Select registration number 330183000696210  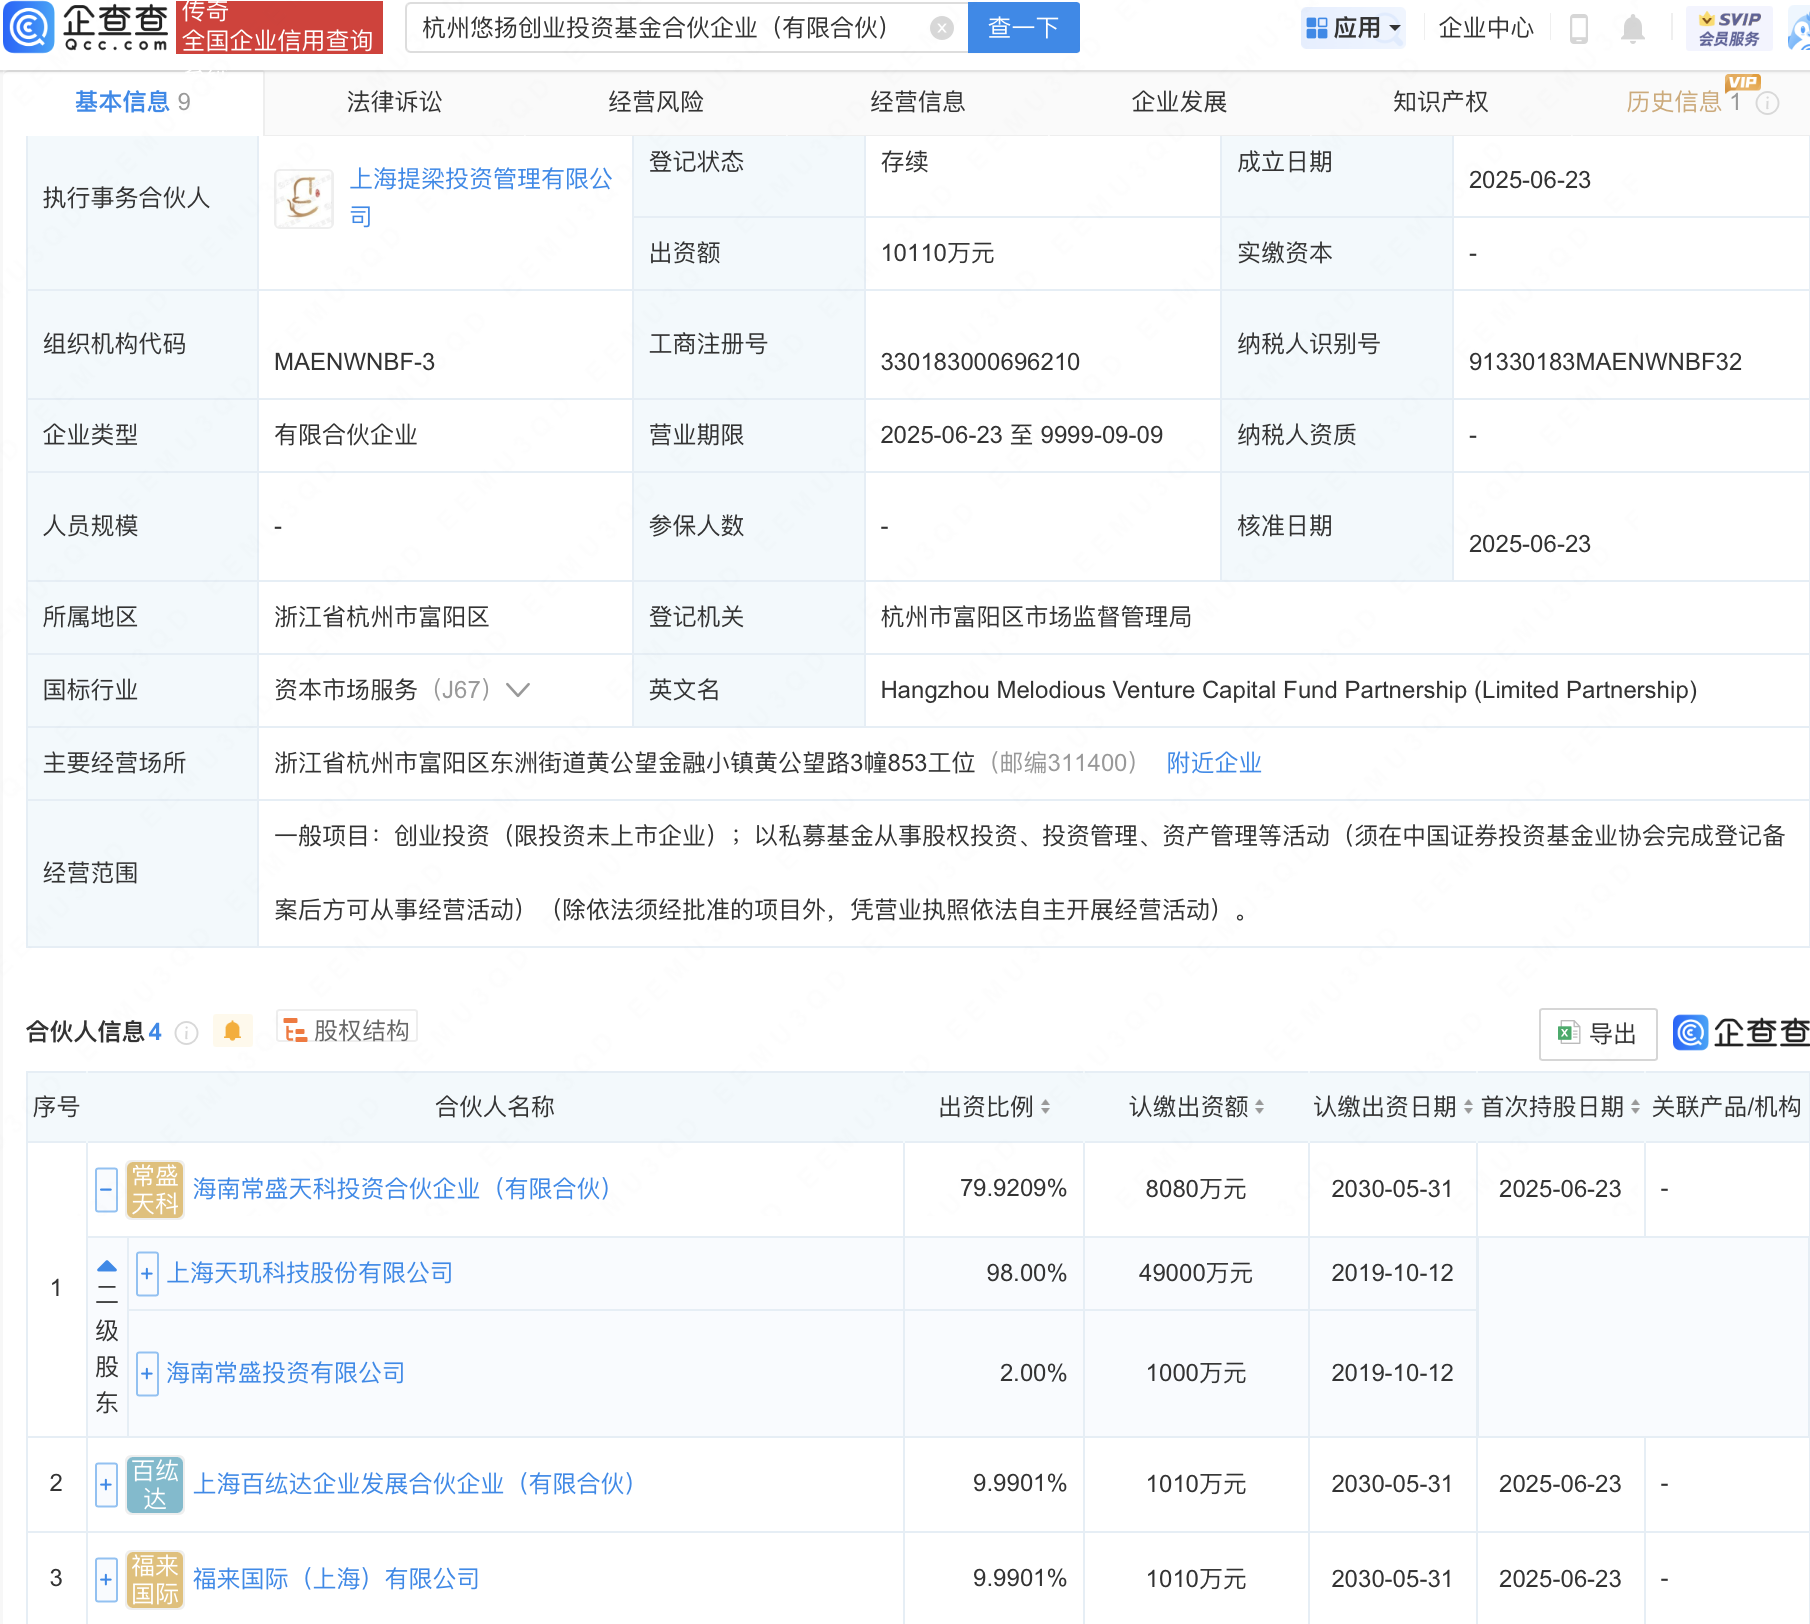coord(980,362)
